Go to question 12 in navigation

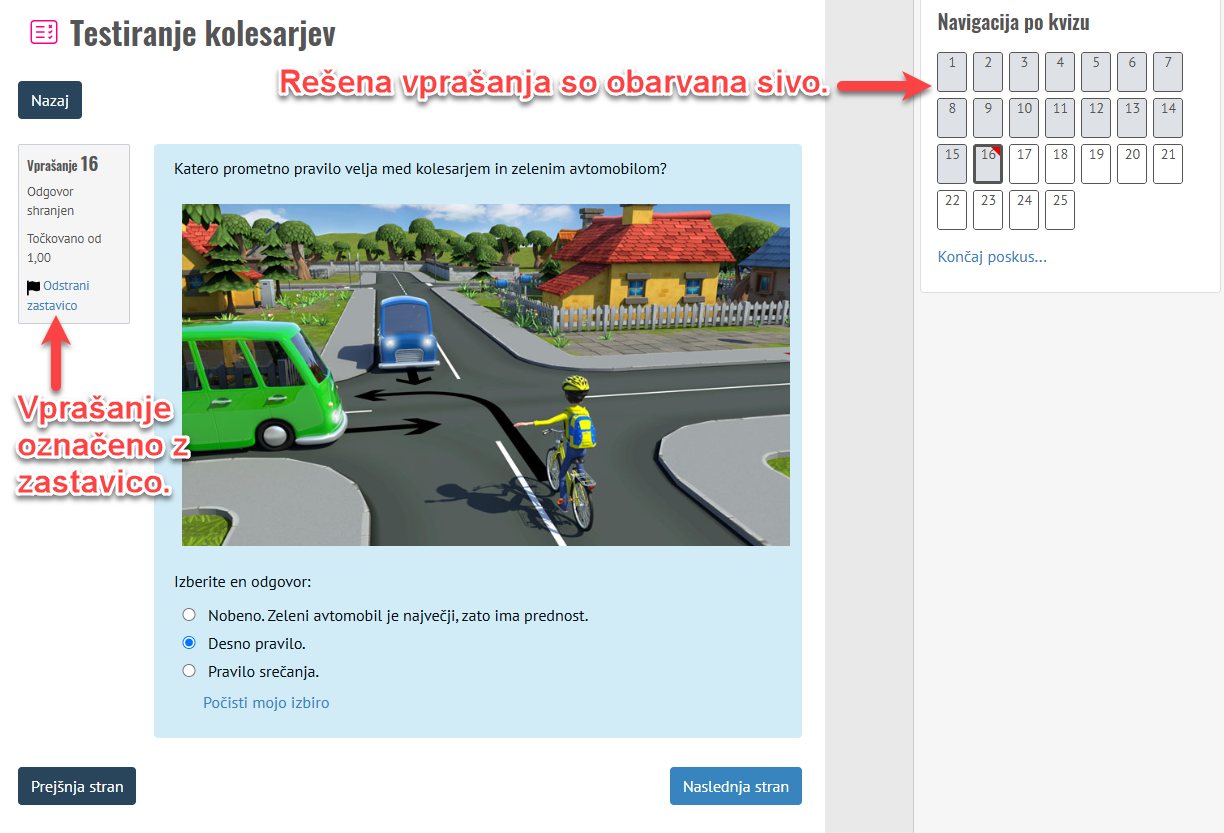[1096, 118]
